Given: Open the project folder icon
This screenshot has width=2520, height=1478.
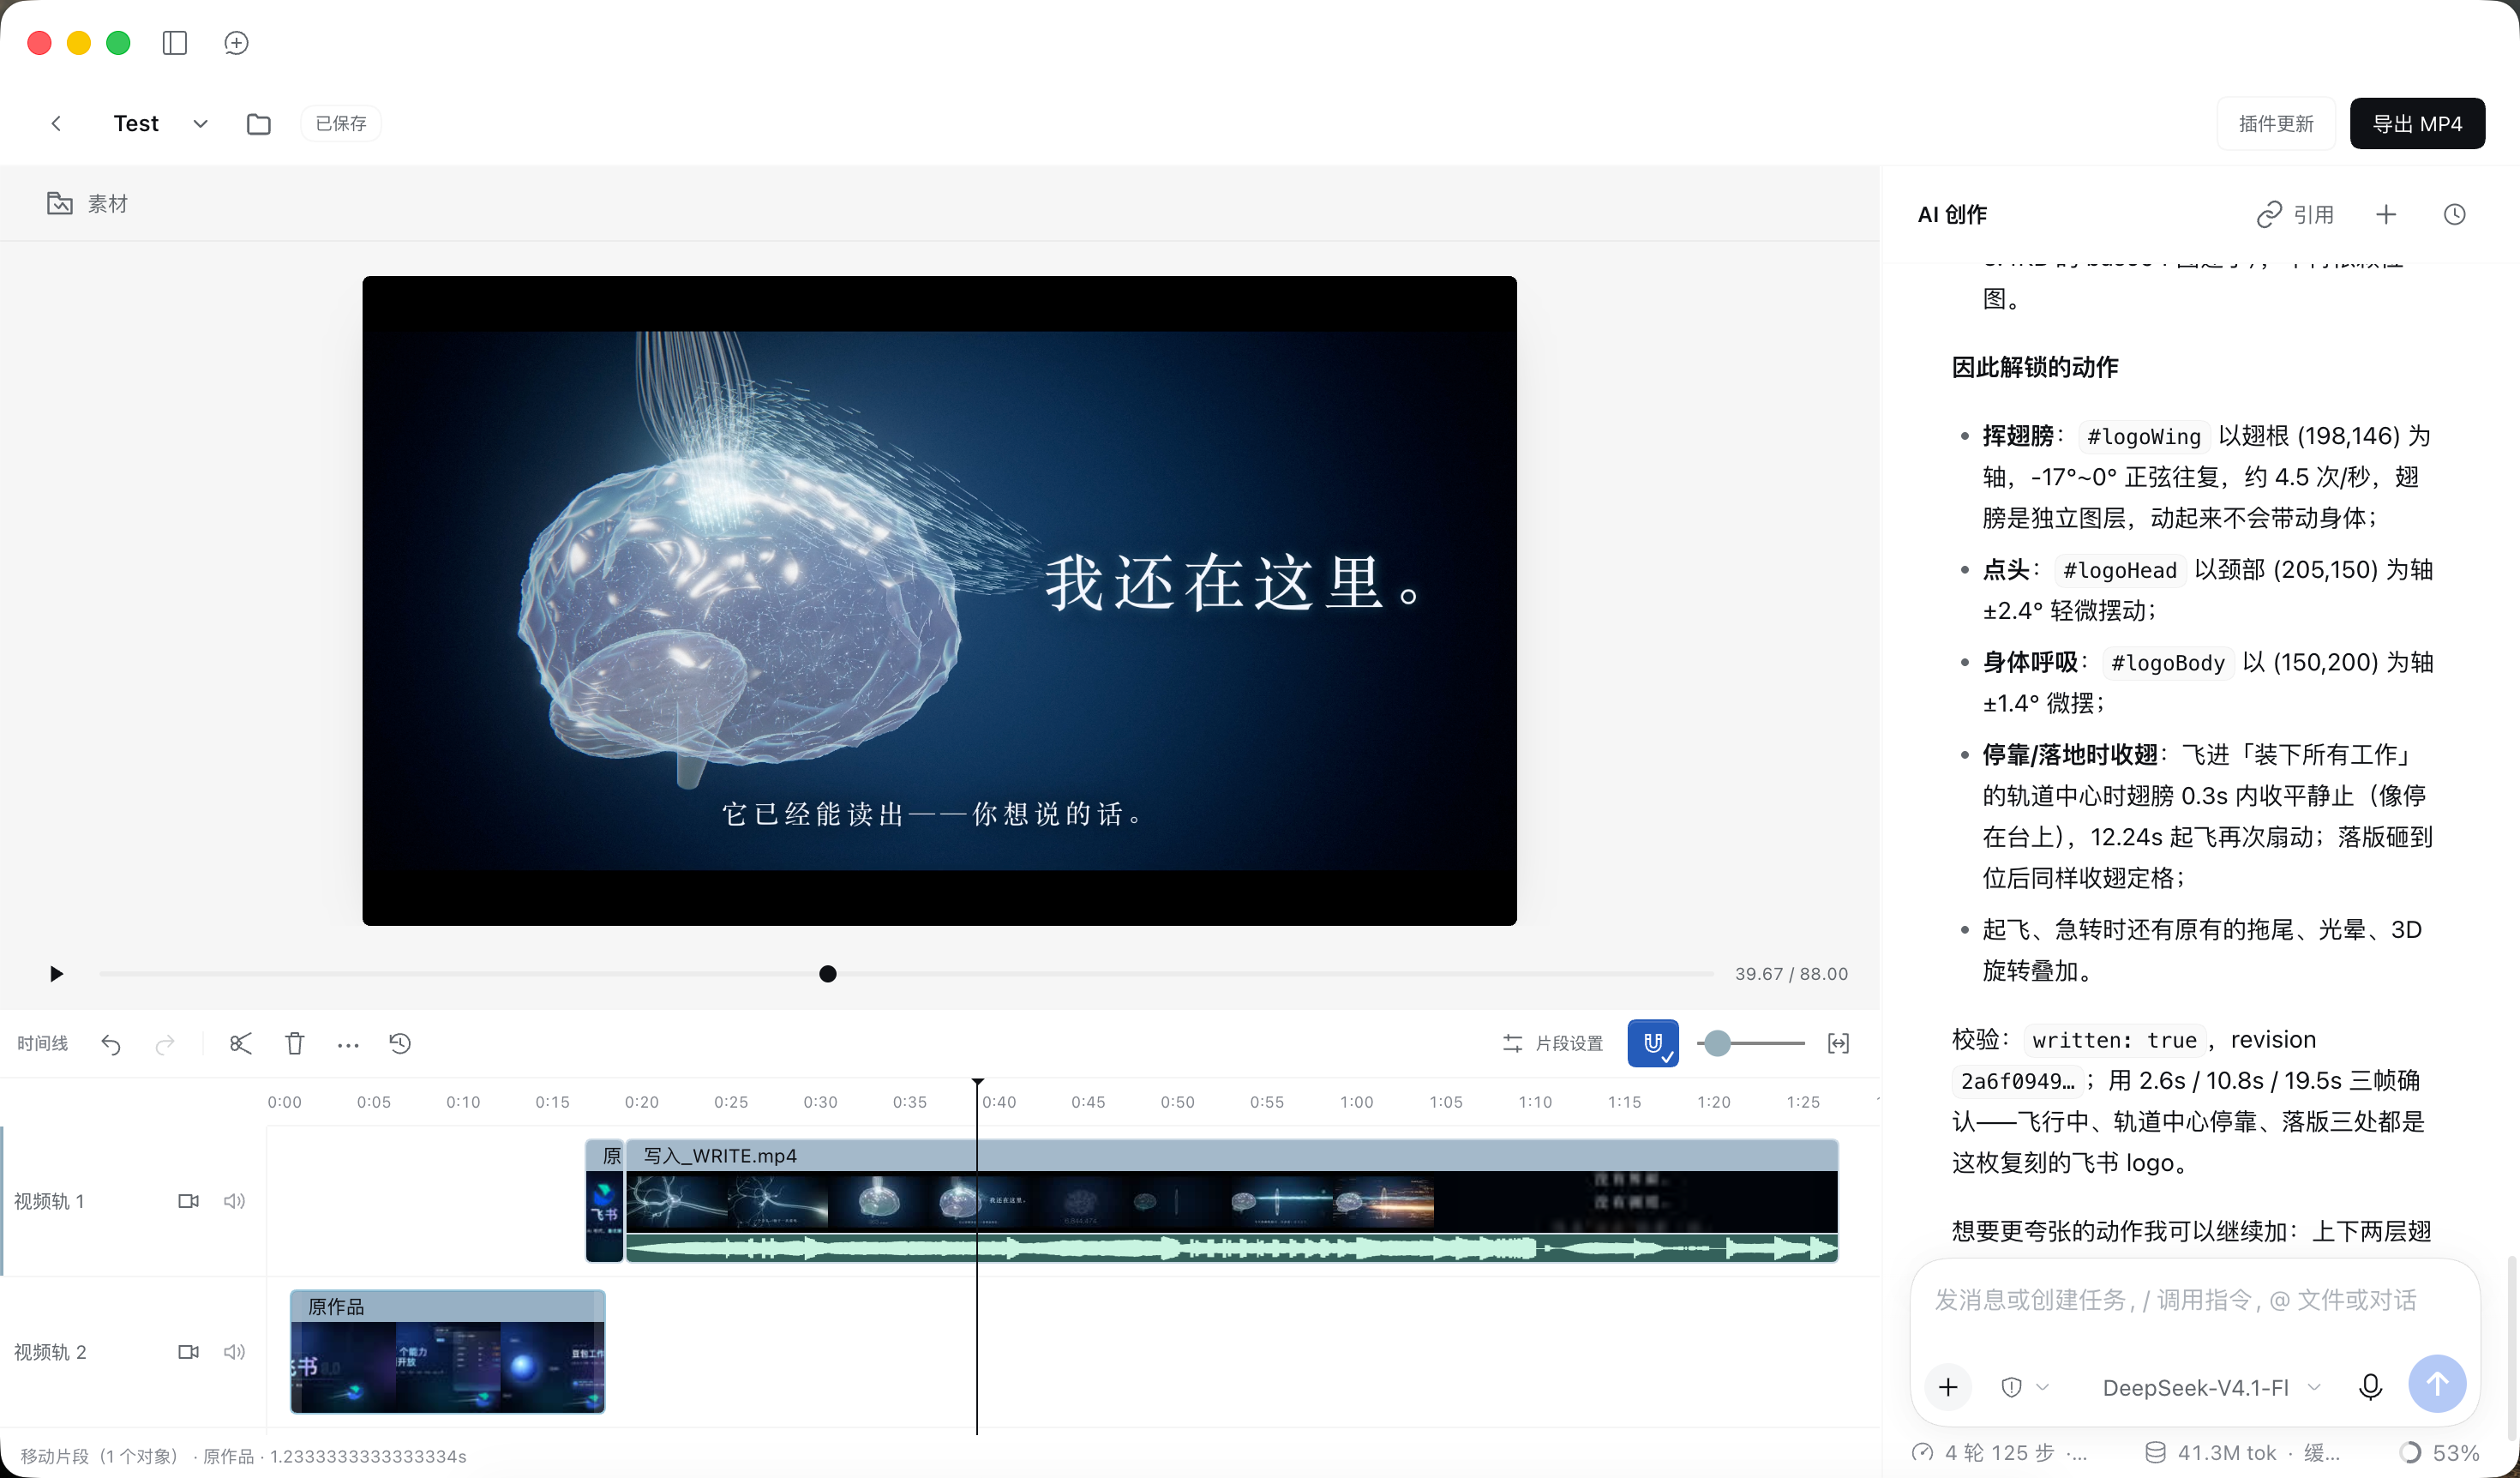Looking at the screenshot, I should tap(259, 123).
